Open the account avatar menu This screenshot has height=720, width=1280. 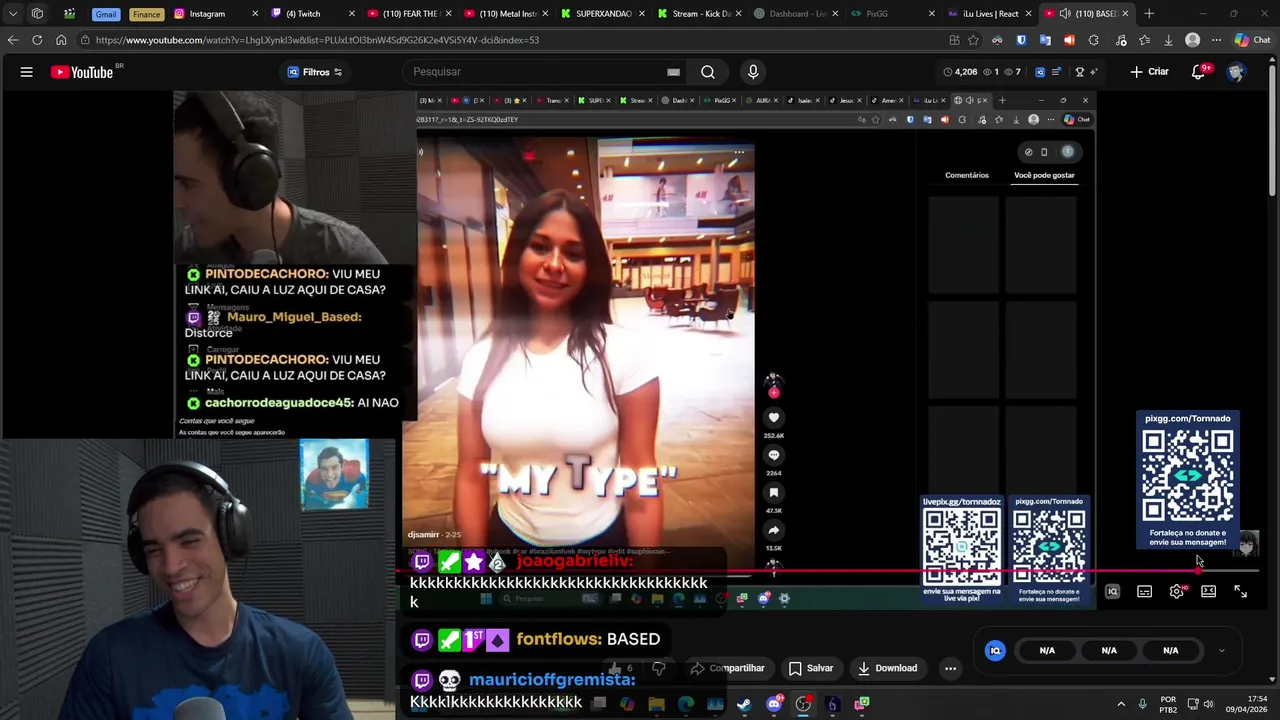click(x=1236, y=72)
